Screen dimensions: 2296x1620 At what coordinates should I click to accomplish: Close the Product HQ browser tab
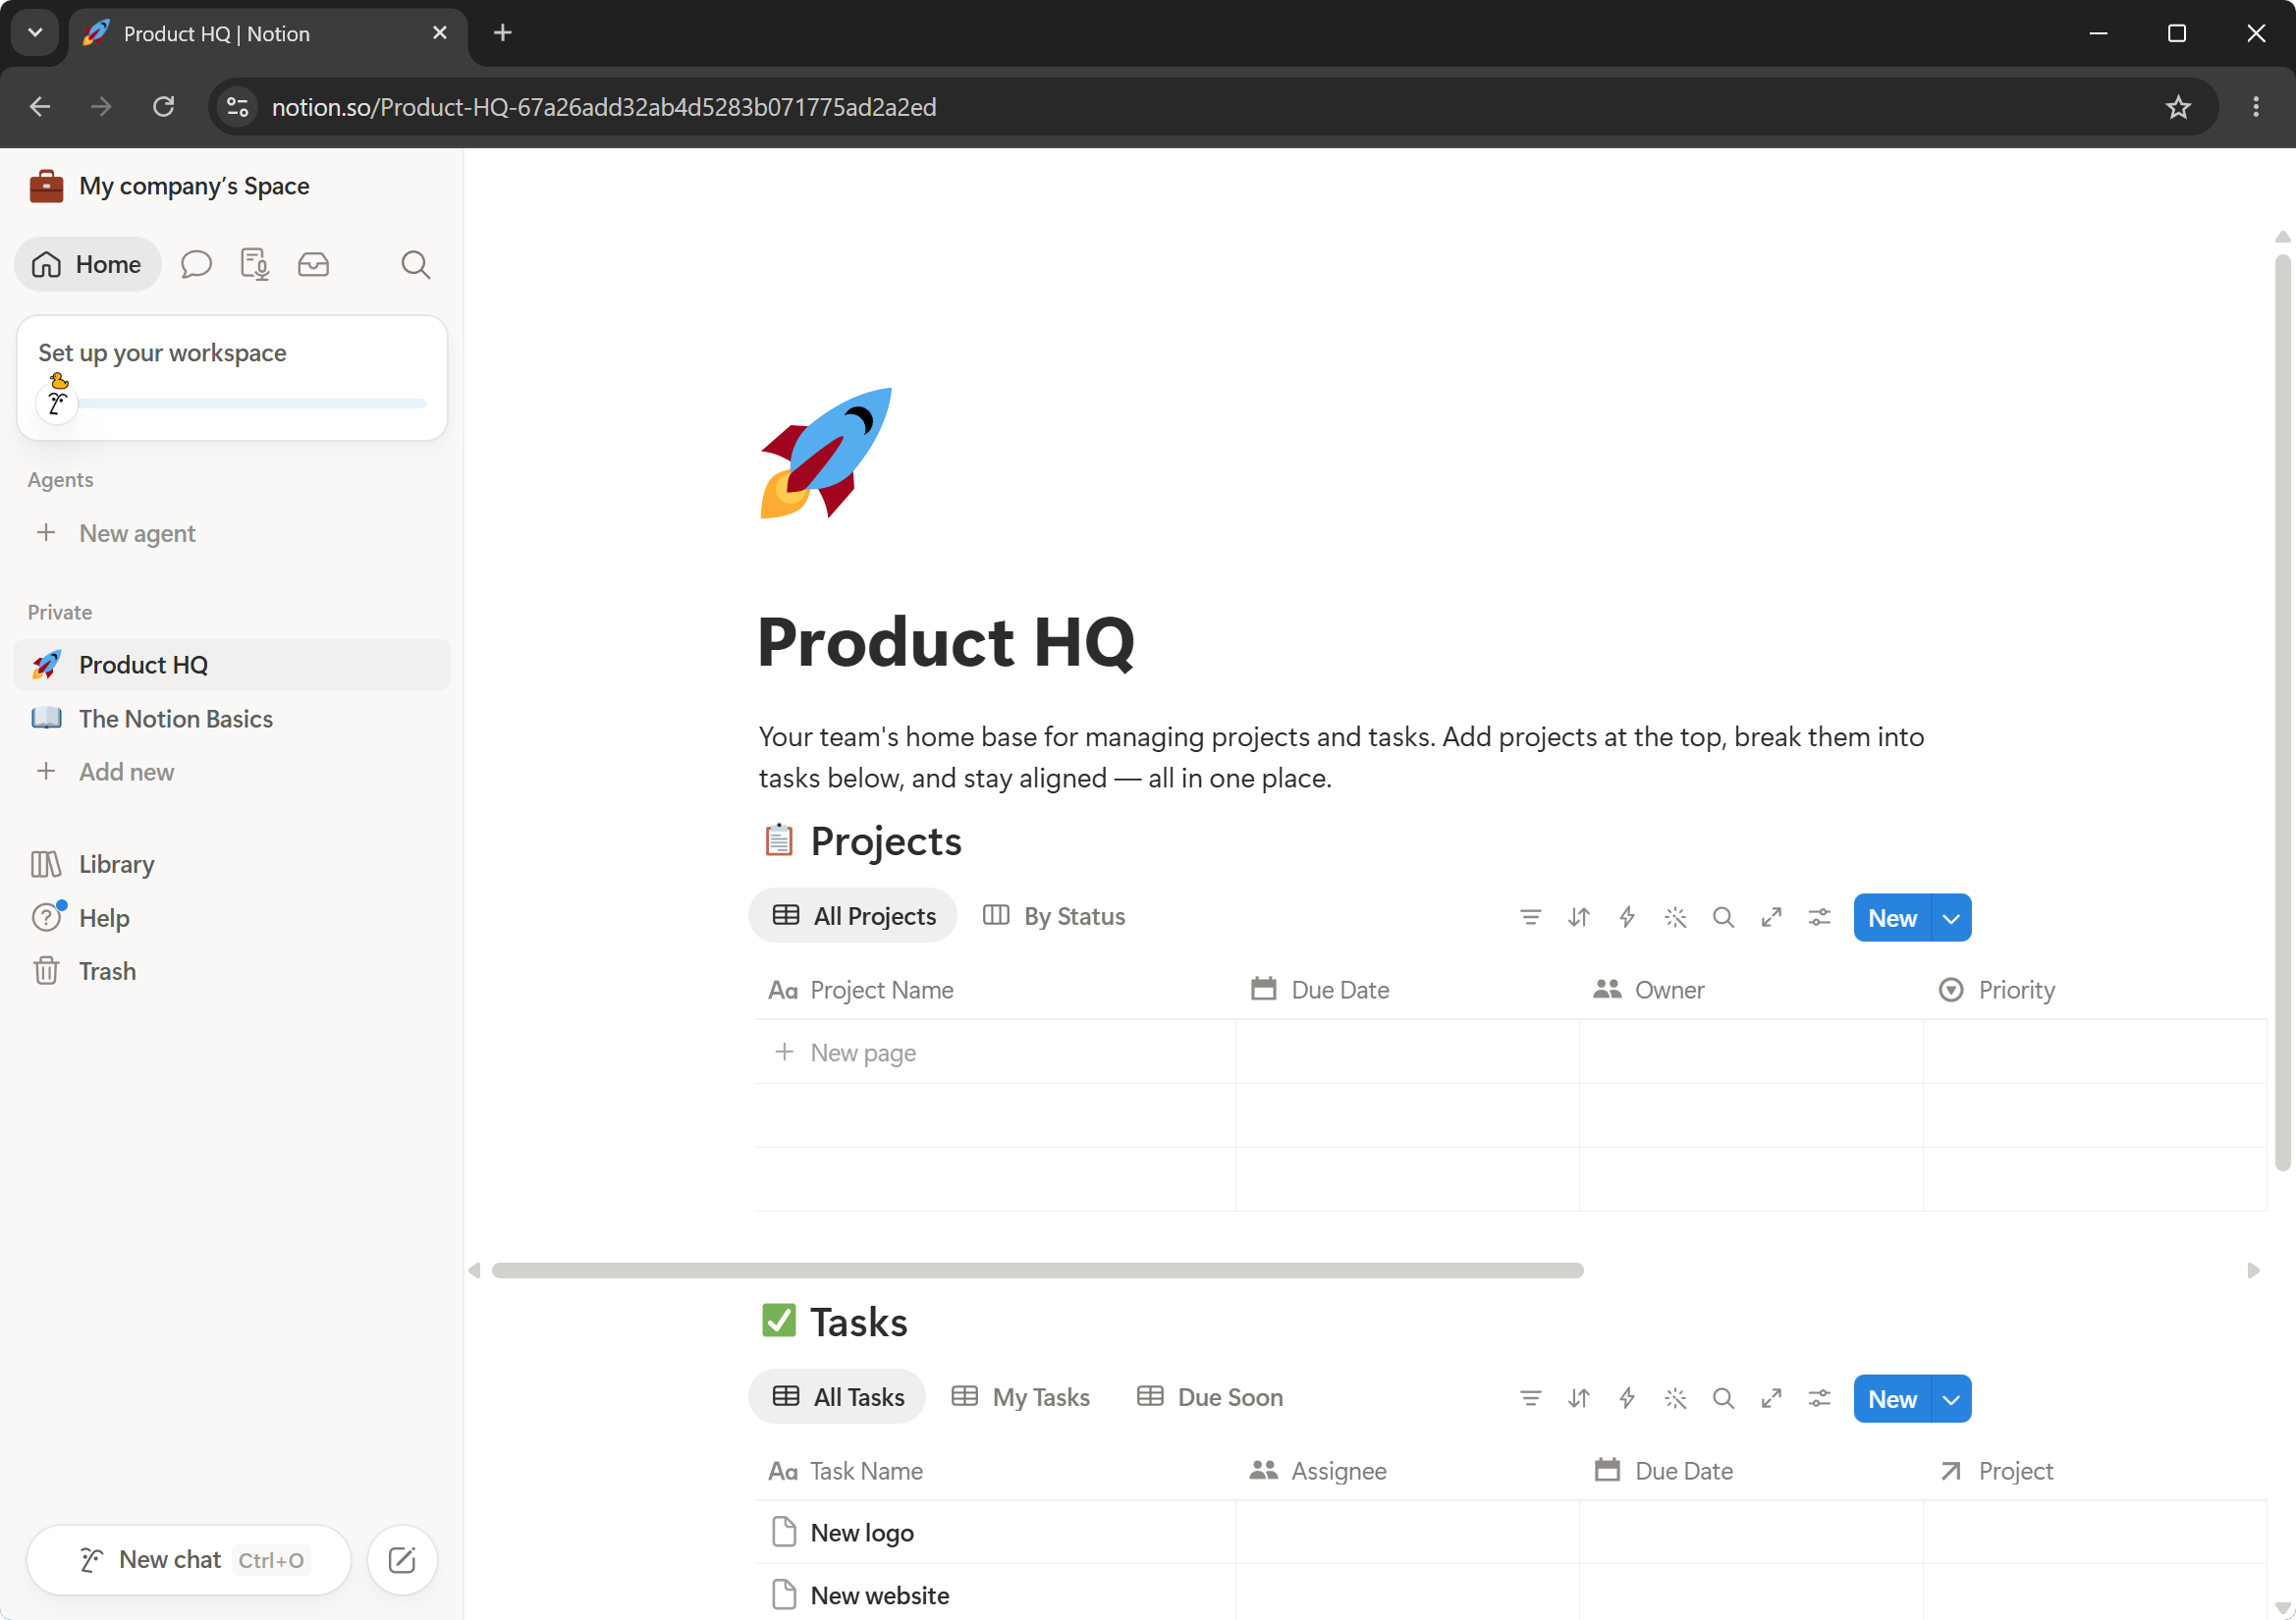click(440, 33)
